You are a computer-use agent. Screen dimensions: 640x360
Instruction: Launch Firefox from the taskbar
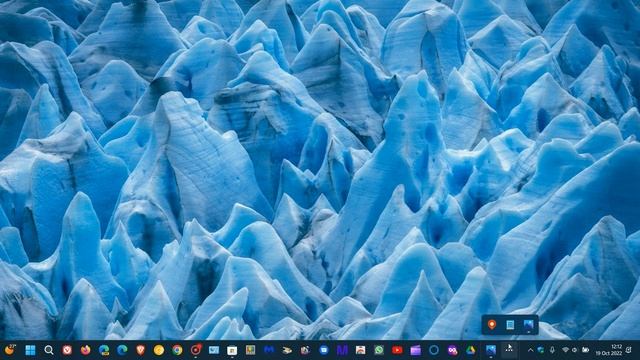tap(85, 350)
